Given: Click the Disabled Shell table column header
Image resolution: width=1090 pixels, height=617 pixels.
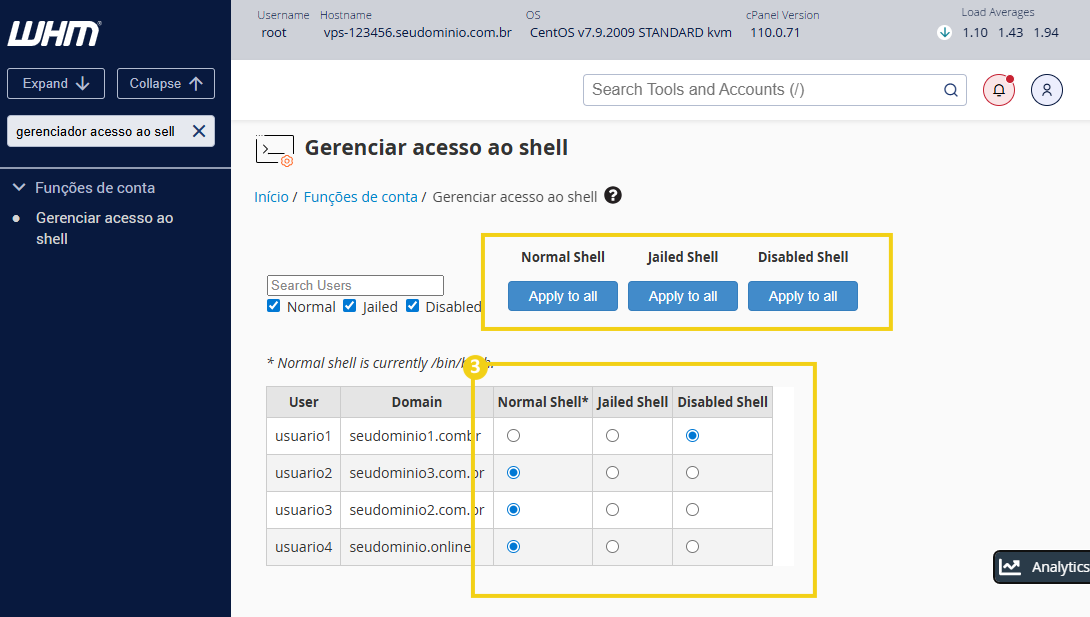Looking at the screenshot, I should (x=722, y=402).
